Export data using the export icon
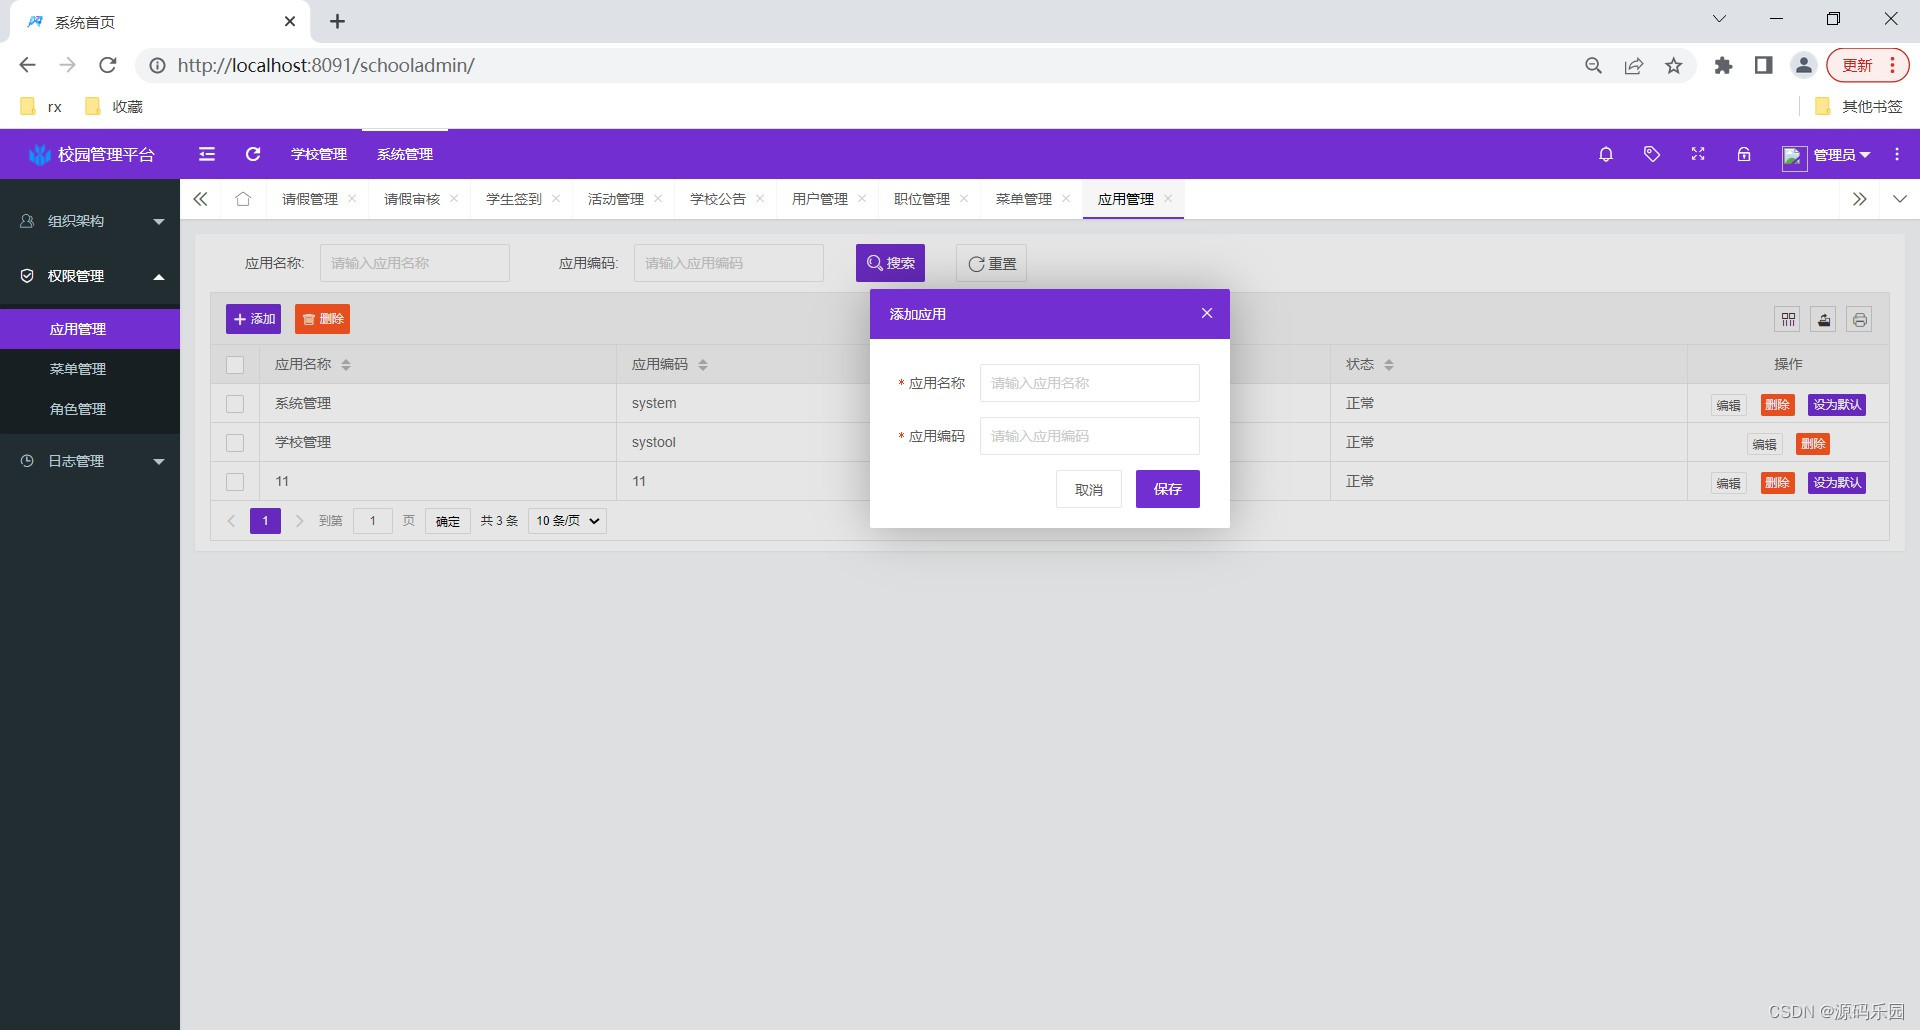This screenshot has height=1030, width=1920. (x=1823, y=319)
